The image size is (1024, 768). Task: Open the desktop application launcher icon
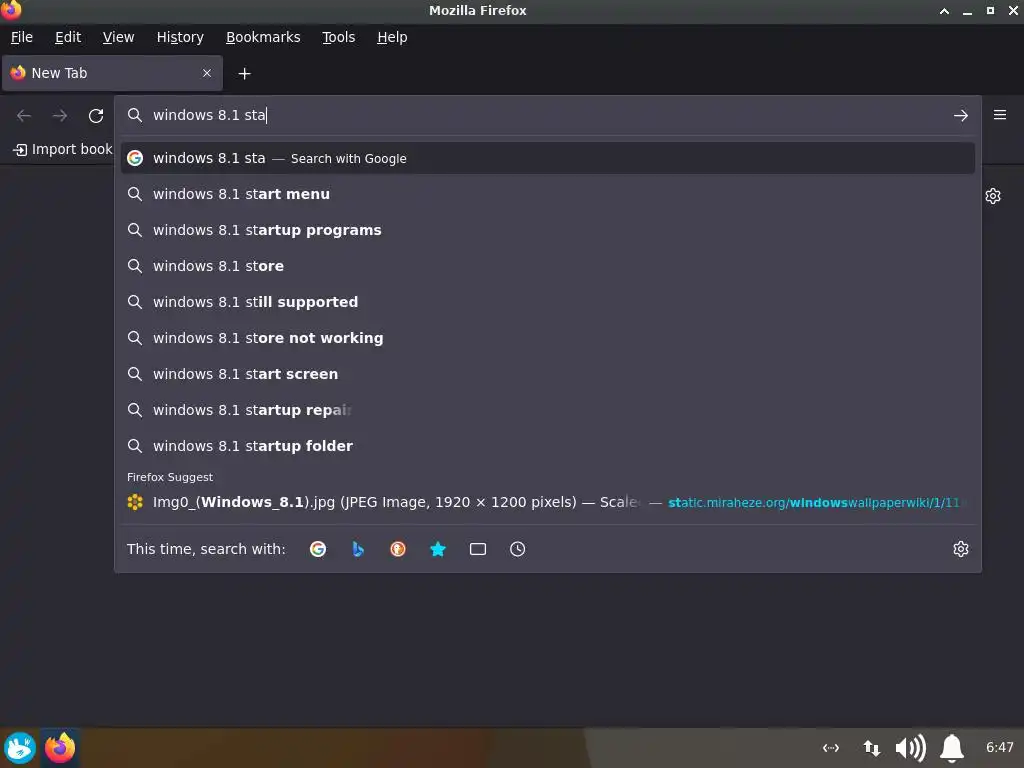click(x=20, y=748)
